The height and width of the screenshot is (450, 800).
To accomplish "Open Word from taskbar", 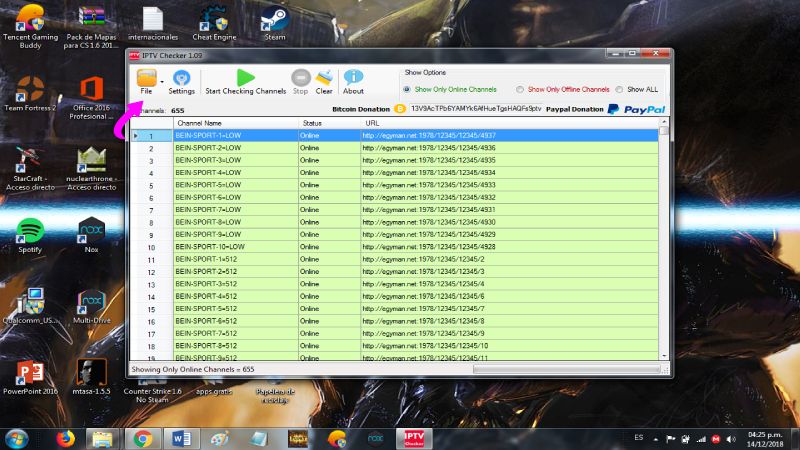I will coord(181,439).
